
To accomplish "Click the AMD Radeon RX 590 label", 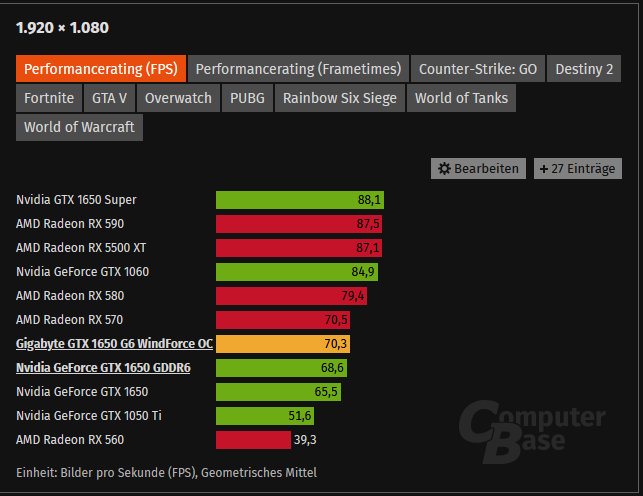I will click(70, 224).
